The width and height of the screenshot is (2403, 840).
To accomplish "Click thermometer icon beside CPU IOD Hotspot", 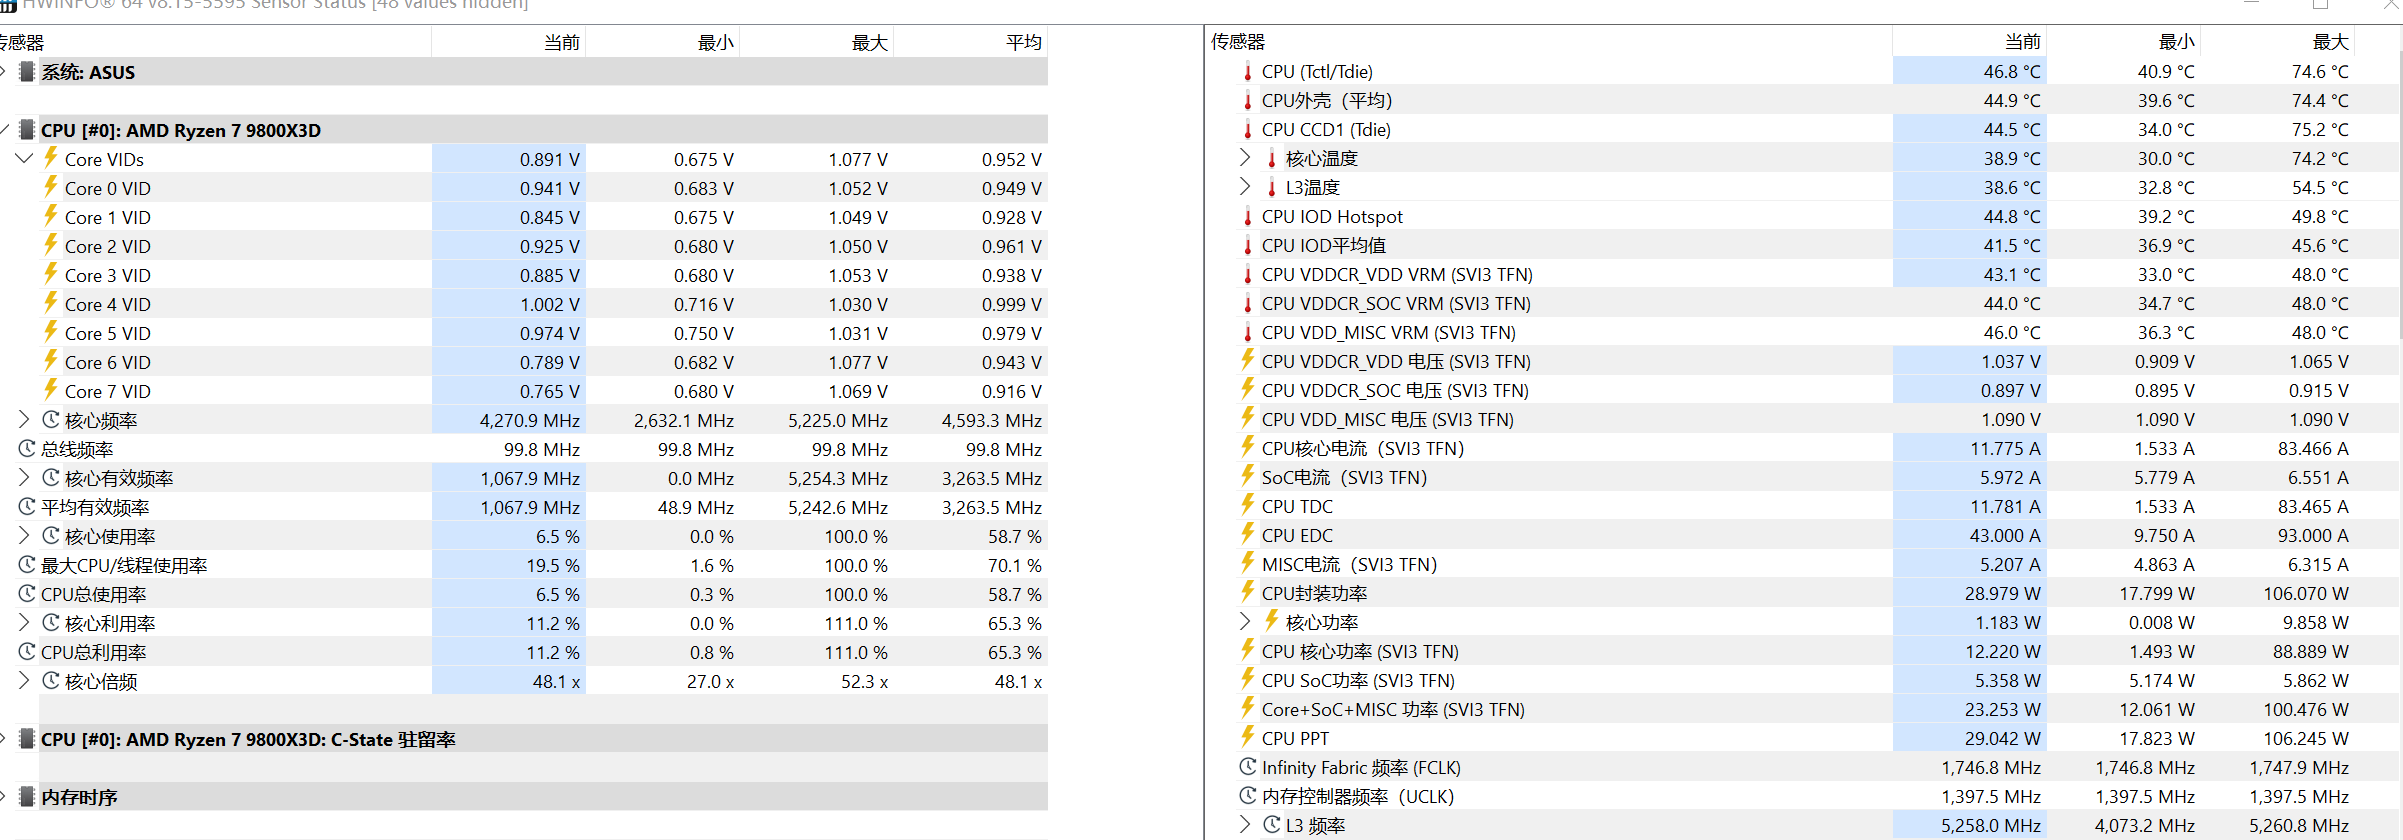I will pyautogui.click(x=1247, y=216).
